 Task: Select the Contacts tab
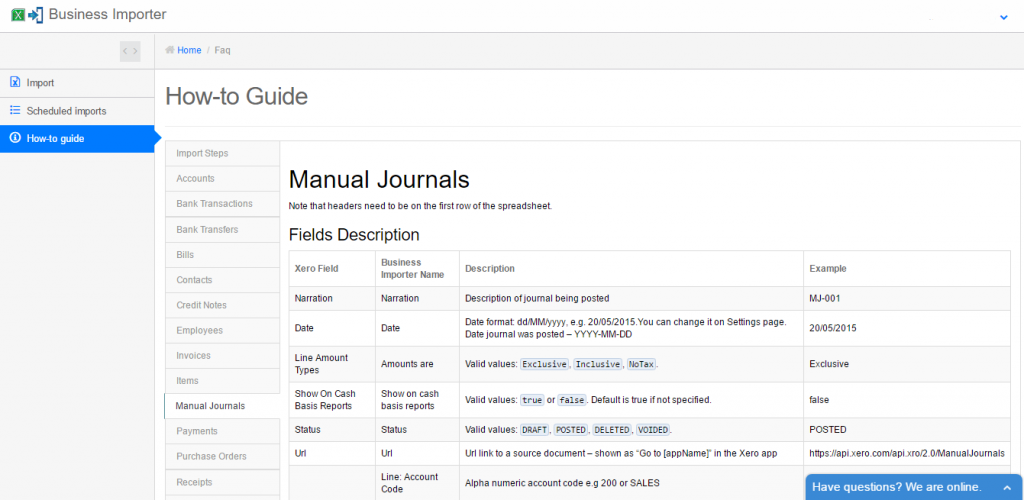[x=222, y=280]
